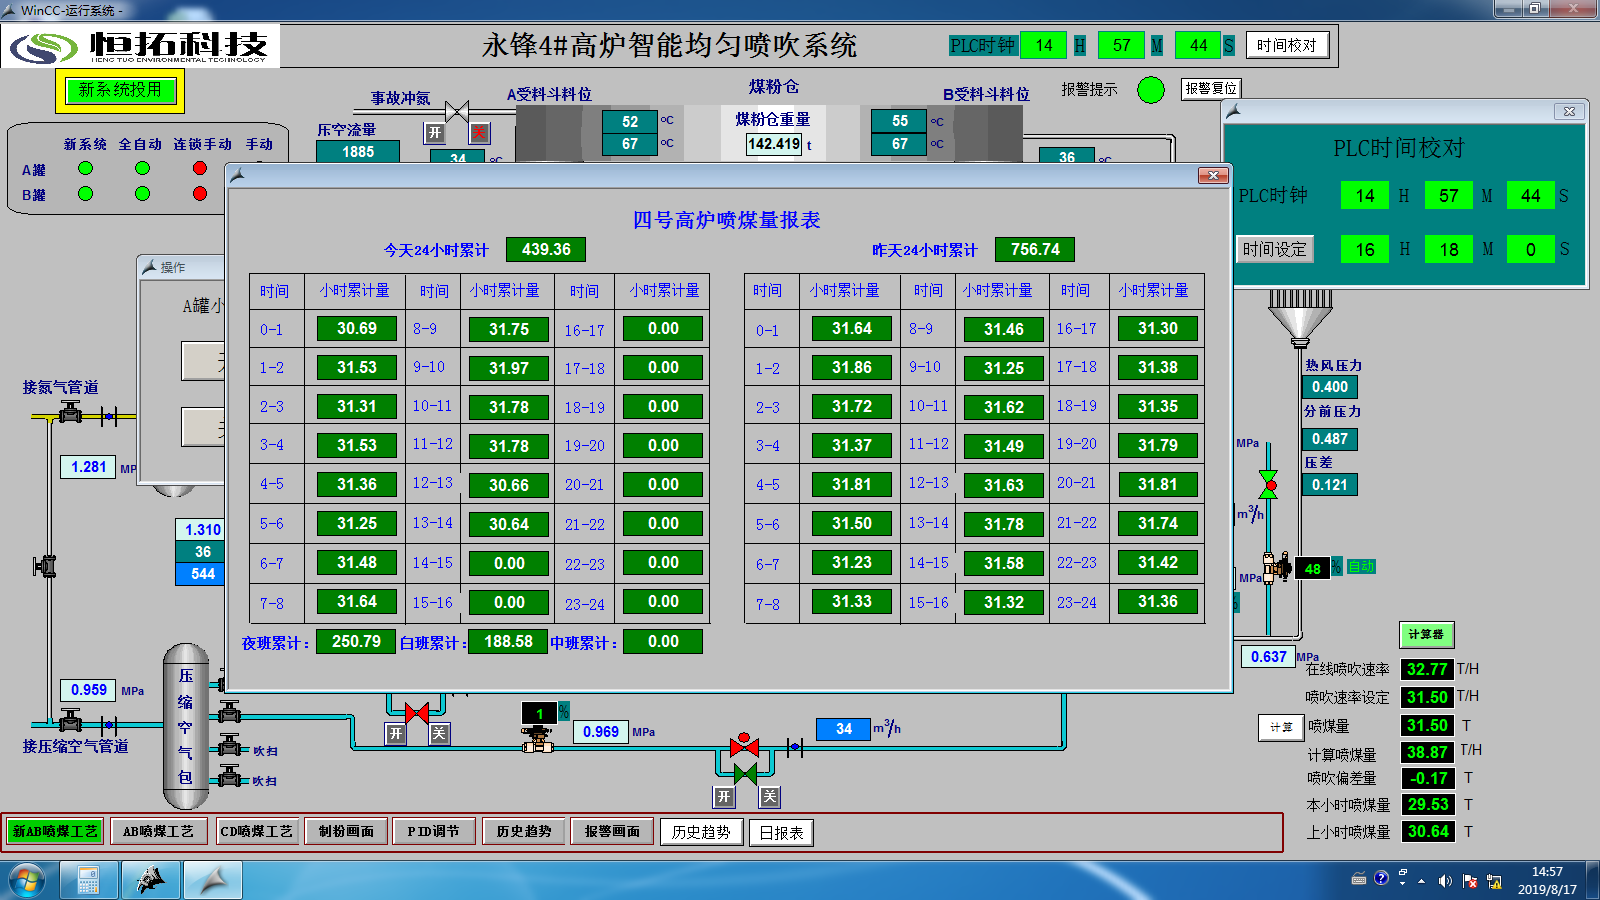Image resolution: width=1600 pixels, height=900 pixels.
Task: Open Windows Start menu
Action: [x=28, y=881]
